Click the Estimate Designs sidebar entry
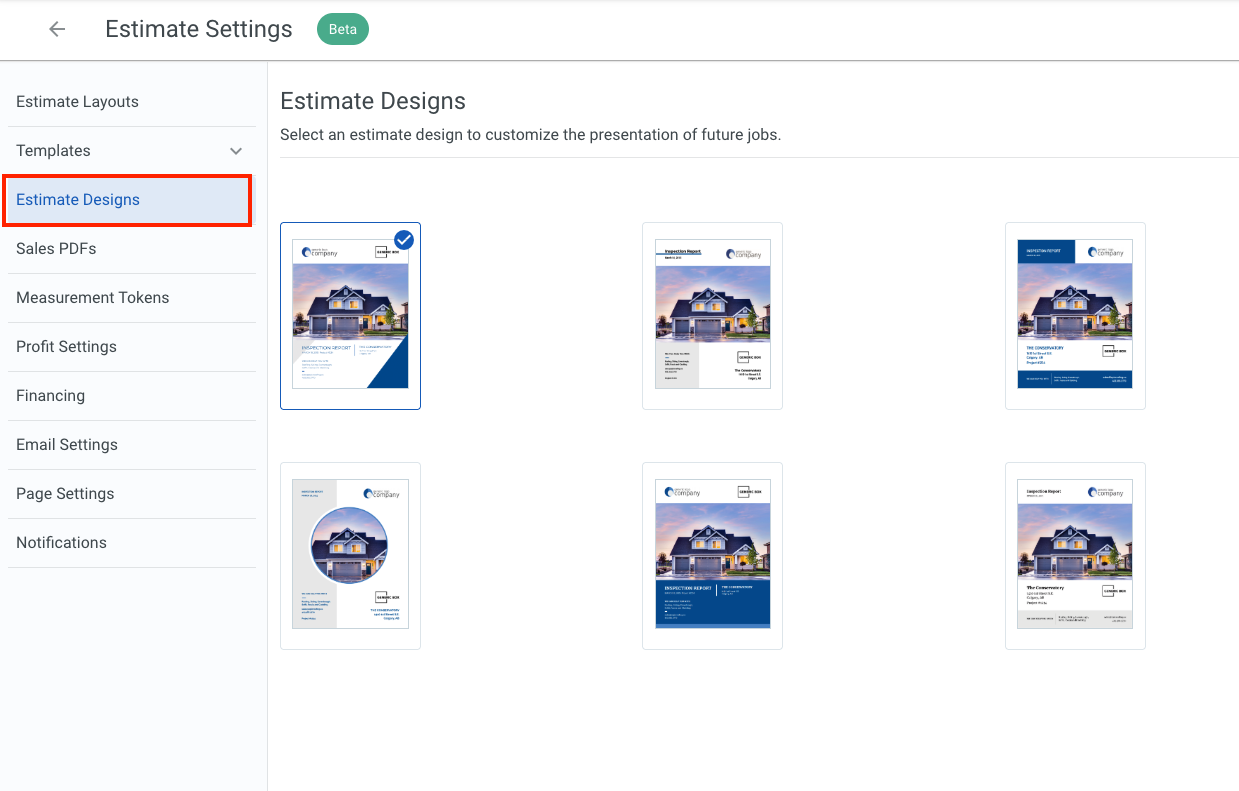 pos(78,199)
